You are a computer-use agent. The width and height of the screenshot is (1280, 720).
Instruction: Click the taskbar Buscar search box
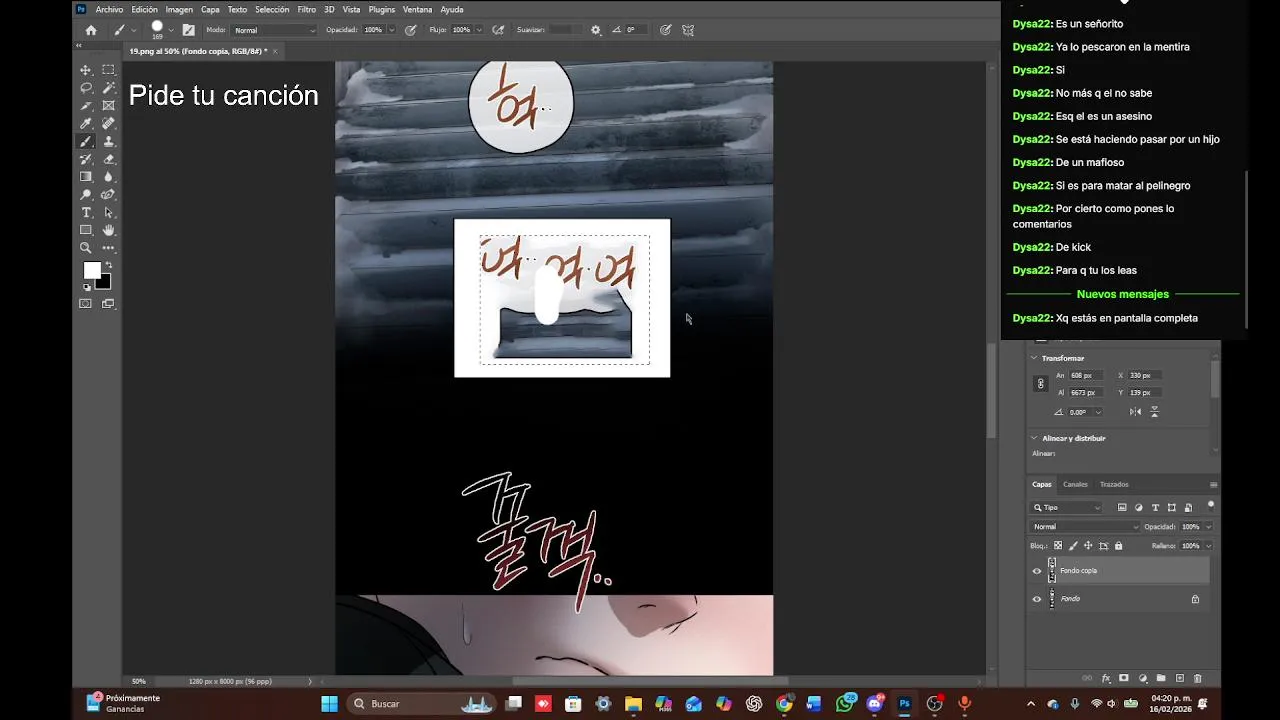(422, 704)
